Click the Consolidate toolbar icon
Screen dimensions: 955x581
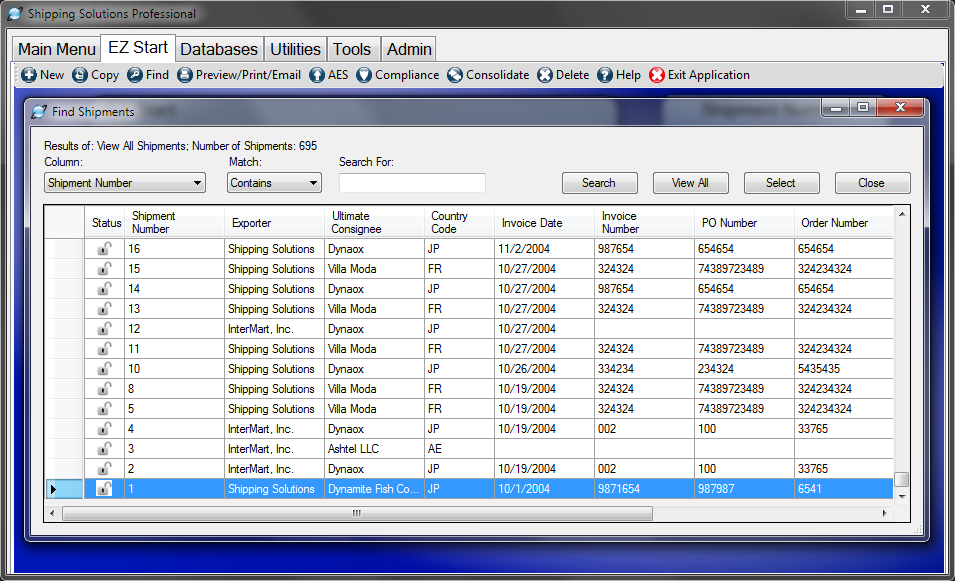pyautogui.click(x=455, y=75)
